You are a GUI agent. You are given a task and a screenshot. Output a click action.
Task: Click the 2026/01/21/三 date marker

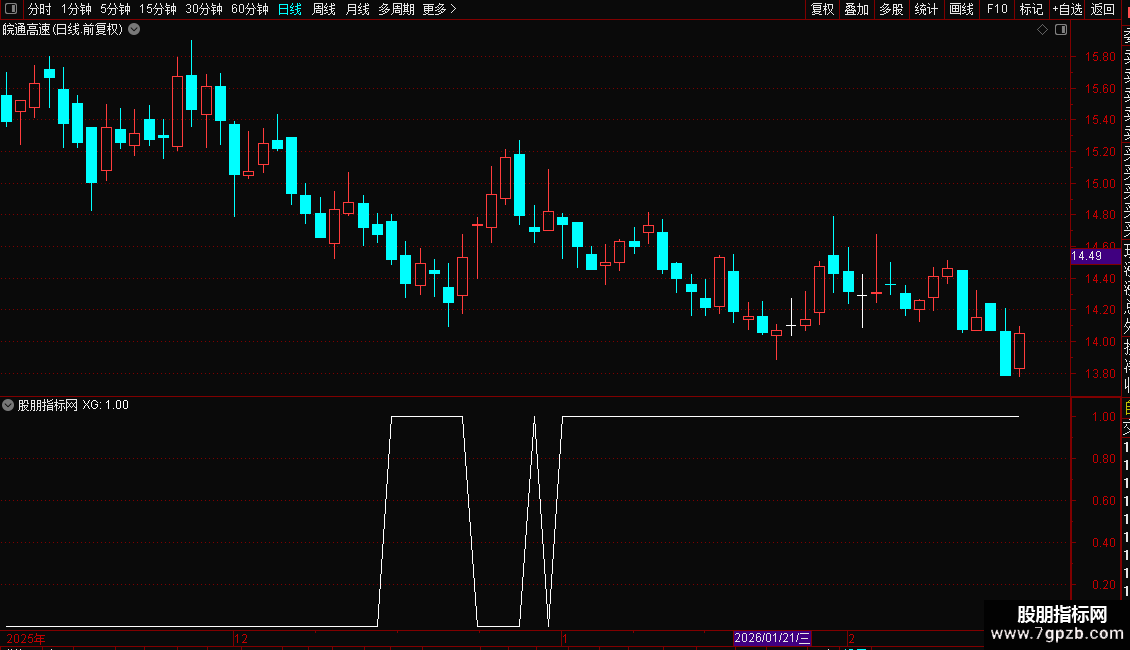coord(772,638)
